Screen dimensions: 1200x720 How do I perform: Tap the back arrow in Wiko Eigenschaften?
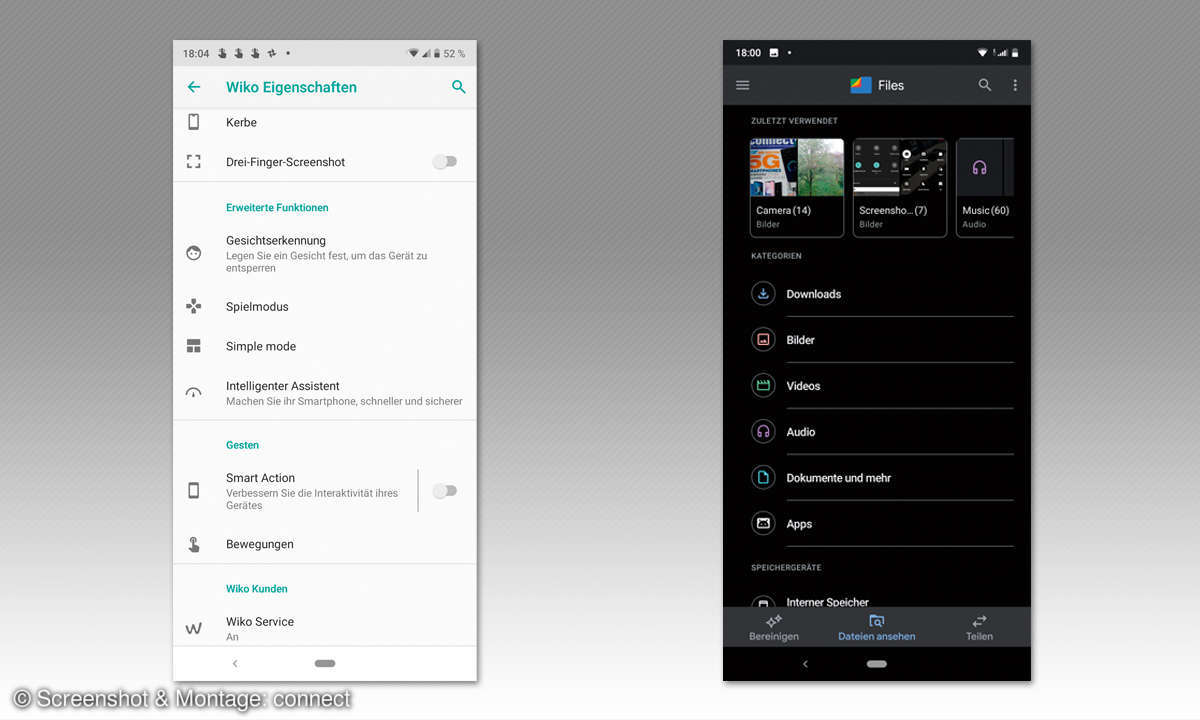point(194,87)
